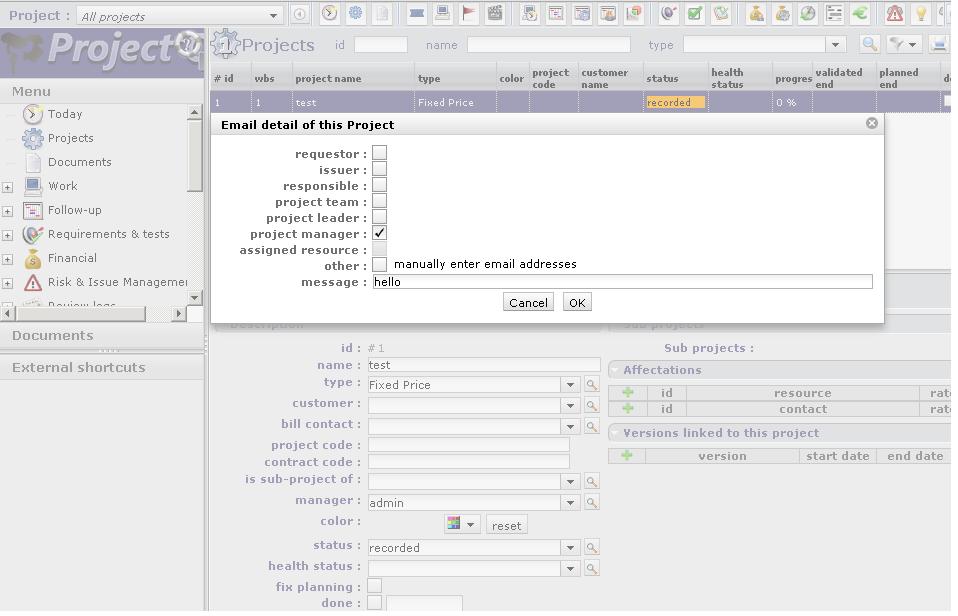
Task: Click the red flag icon in toolbar
Action: point(468,14)
